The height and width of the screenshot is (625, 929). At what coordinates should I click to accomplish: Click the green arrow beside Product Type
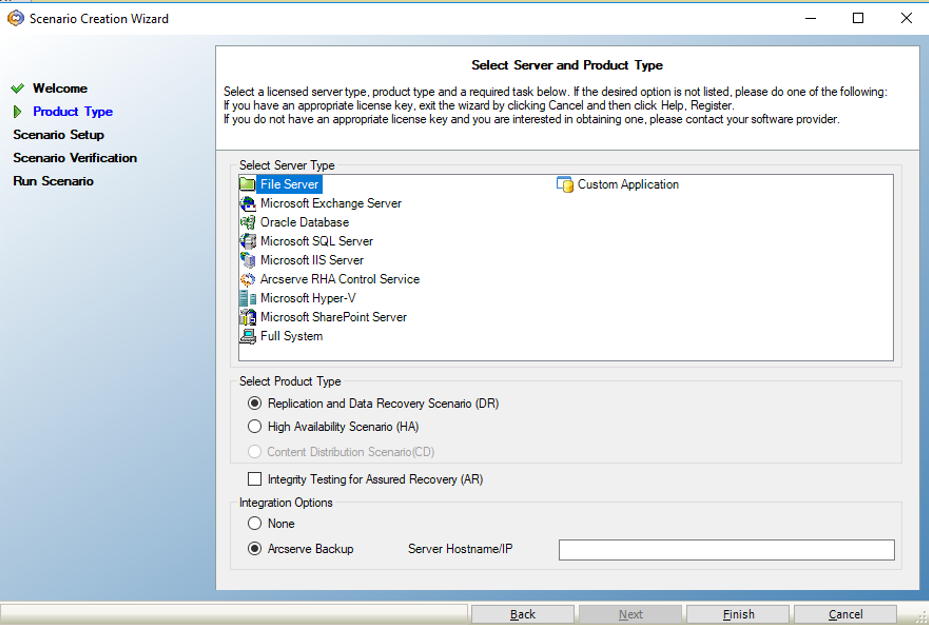[x=17, y=111]
